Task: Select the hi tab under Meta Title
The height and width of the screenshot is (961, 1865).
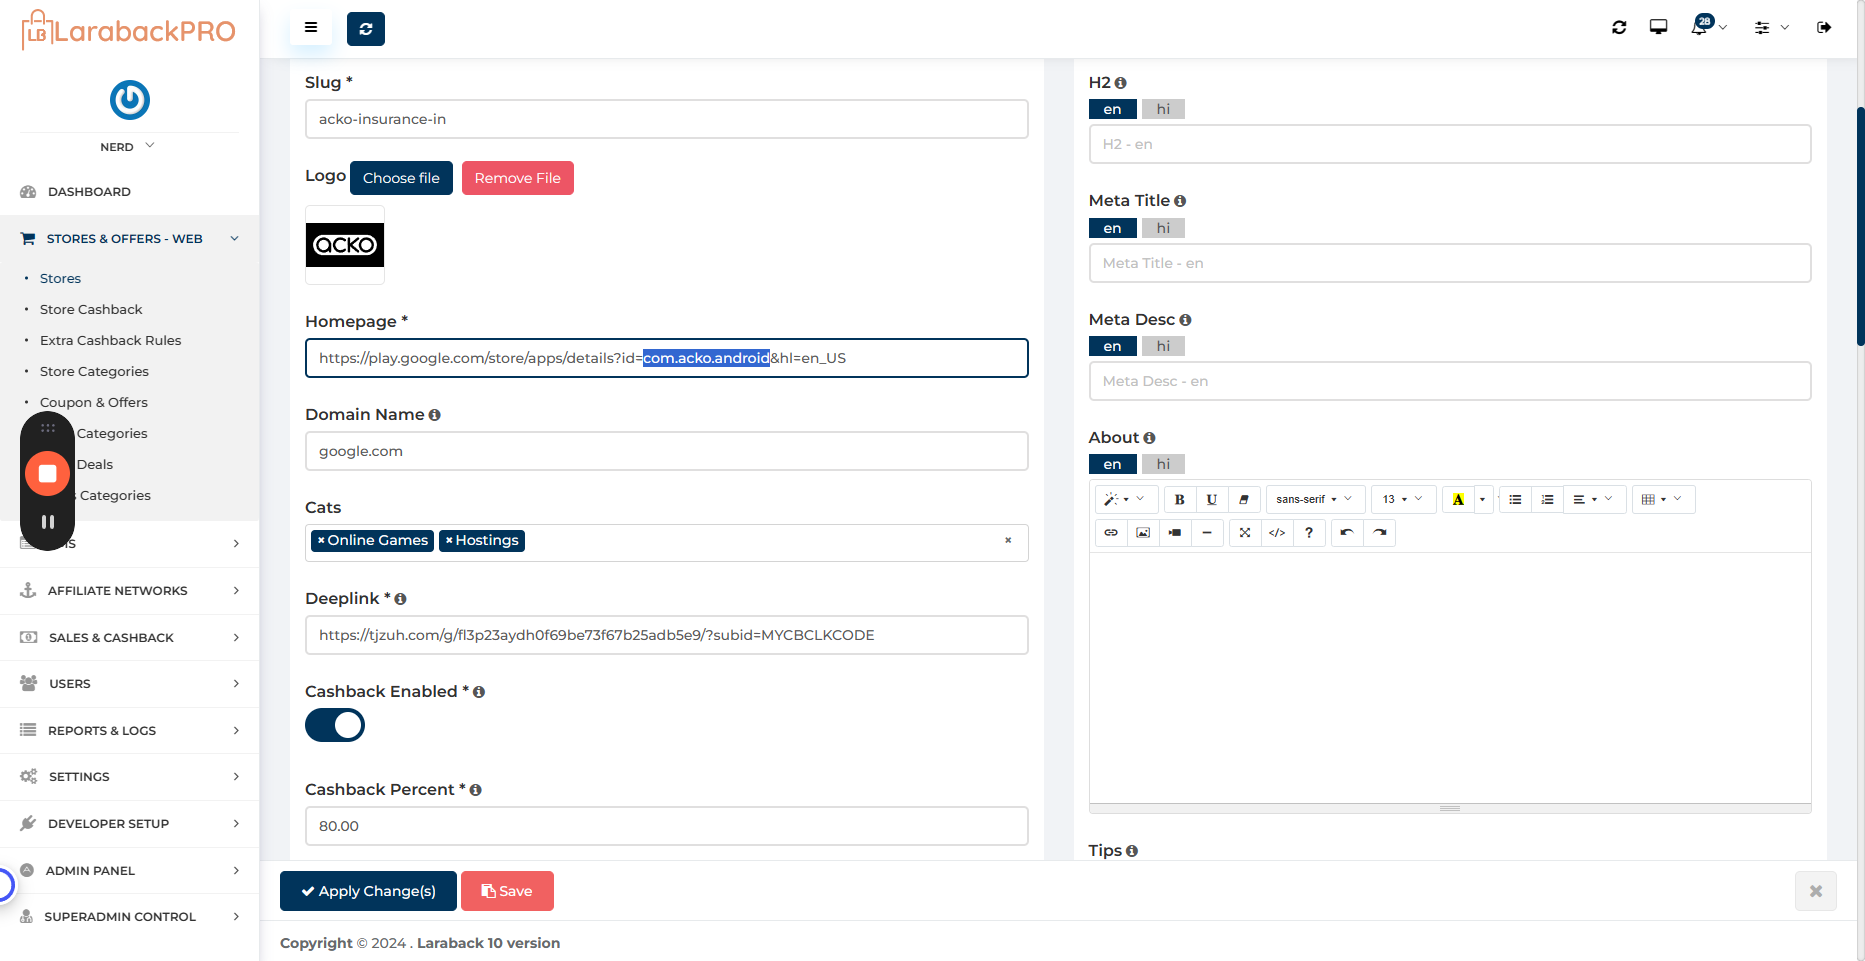Action: tap(1163, 228)
